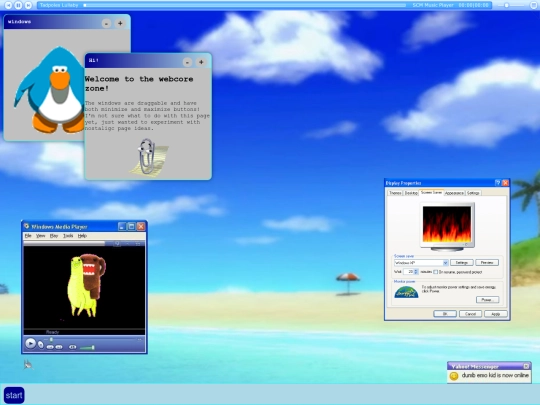Click the Display Properties help question icon
The width and height of the screenshot is (540, 405).
point(498,183)
